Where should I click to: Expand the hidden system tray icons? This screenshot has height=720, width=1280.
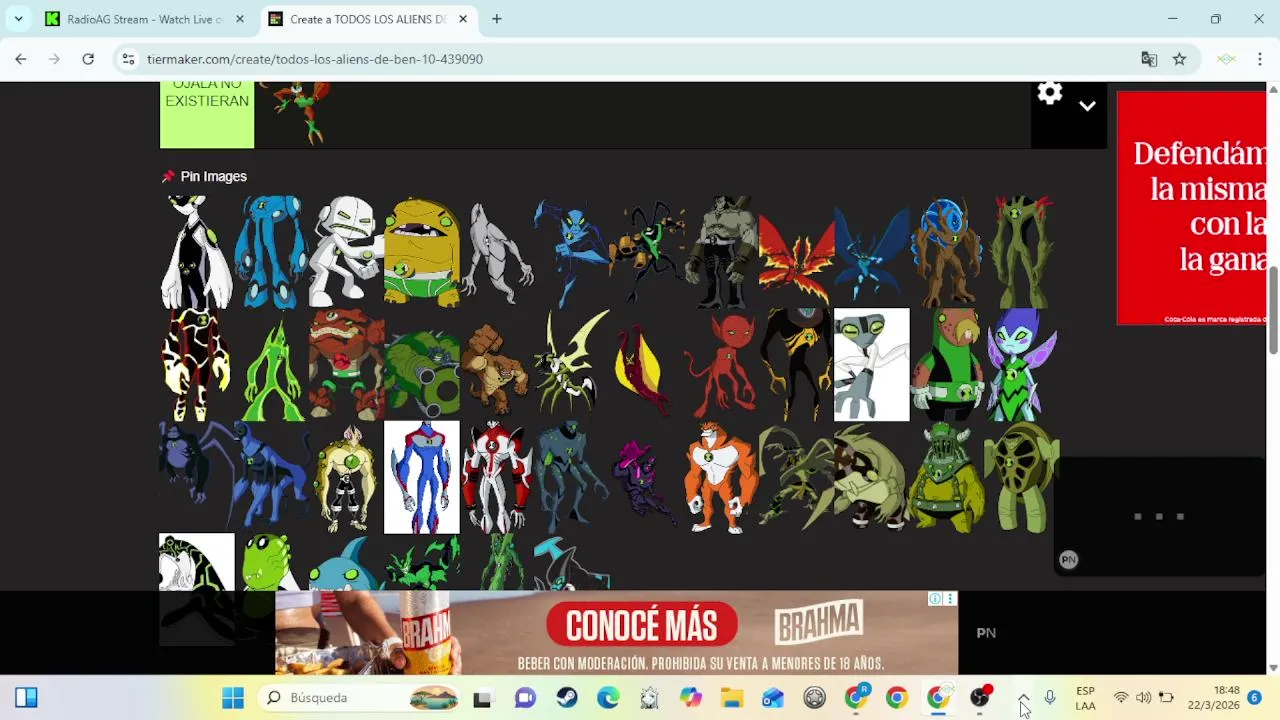point(1023,698)
